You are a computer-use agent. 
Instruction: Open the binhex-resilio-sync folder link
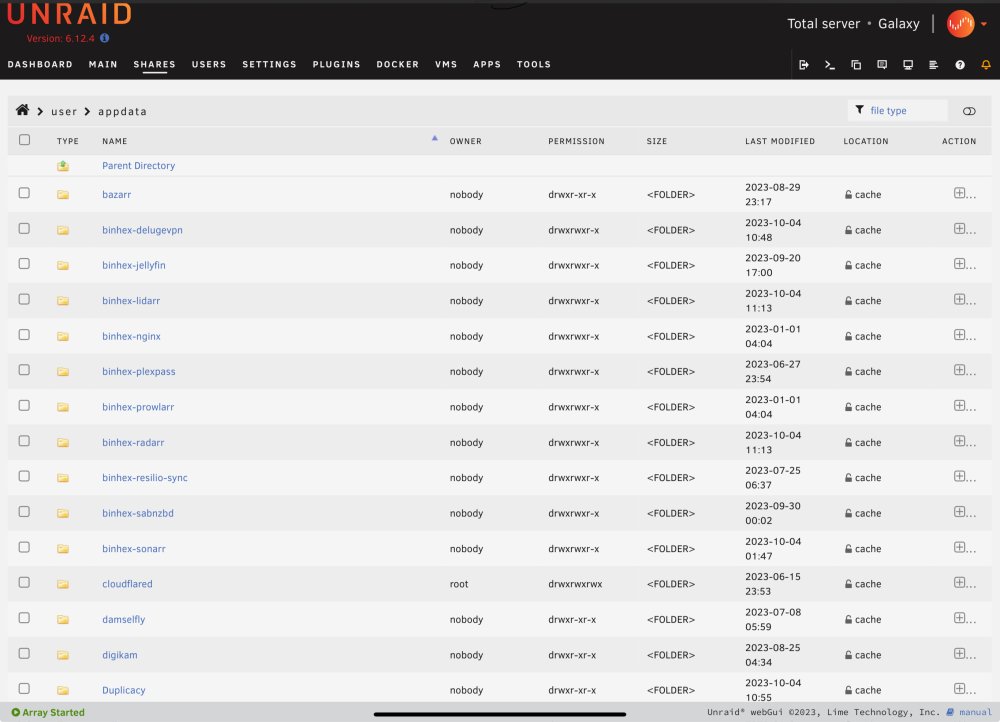tap(145, 478)
